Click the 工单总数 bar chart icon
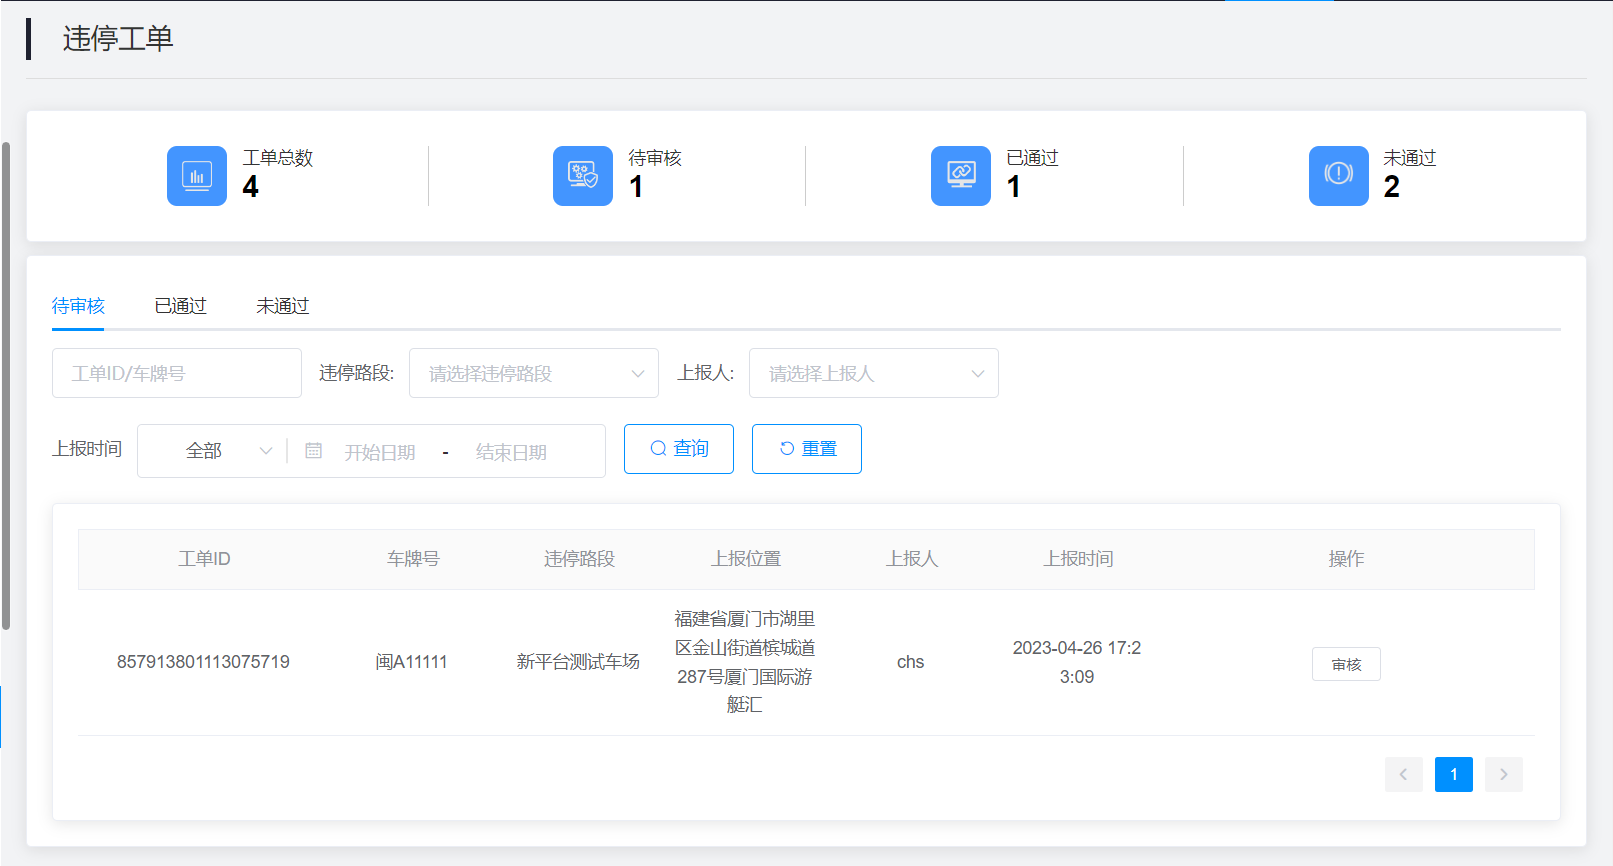1613x866 pixels. coord(197,176)
